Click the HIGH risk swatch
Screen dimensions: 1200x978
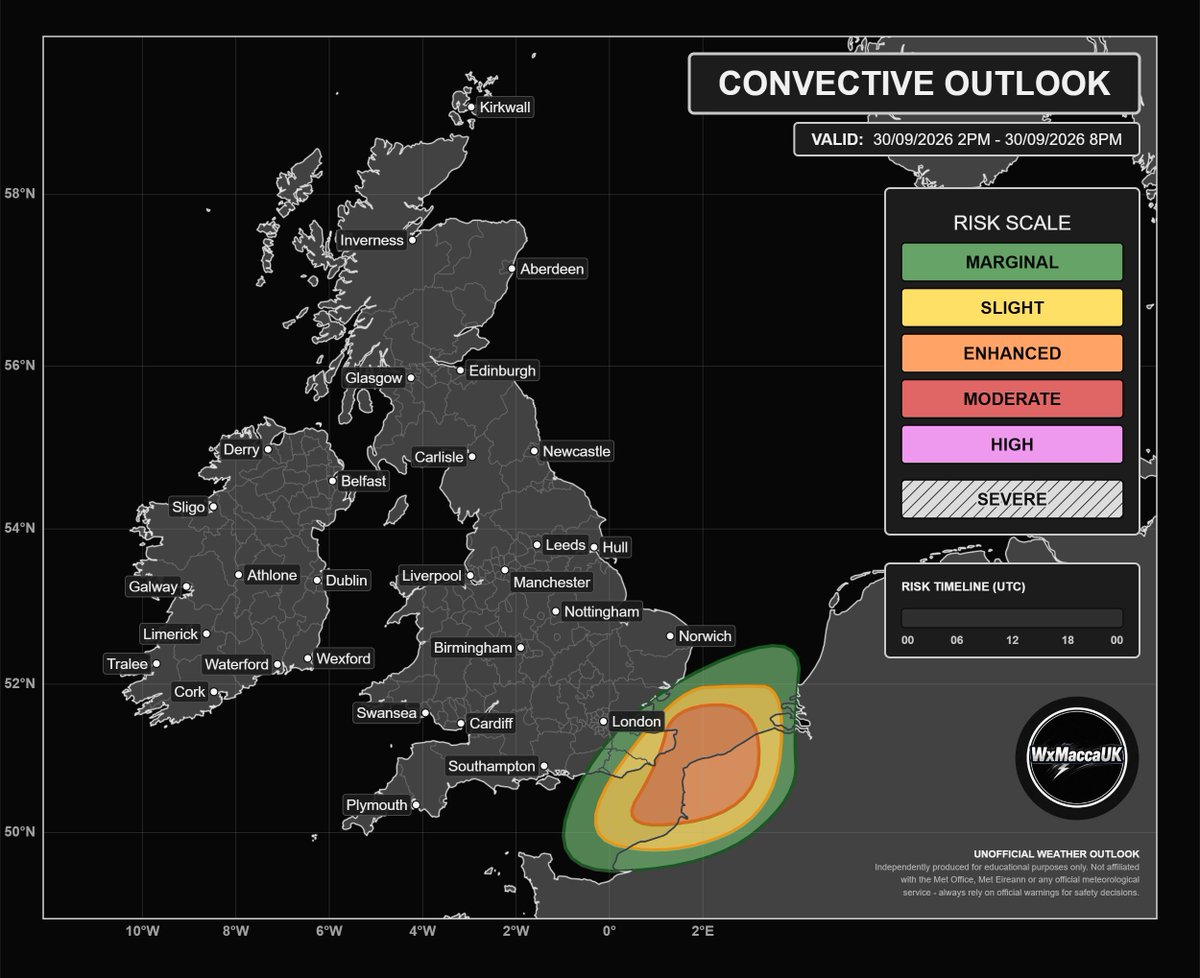coord(1012,445)
